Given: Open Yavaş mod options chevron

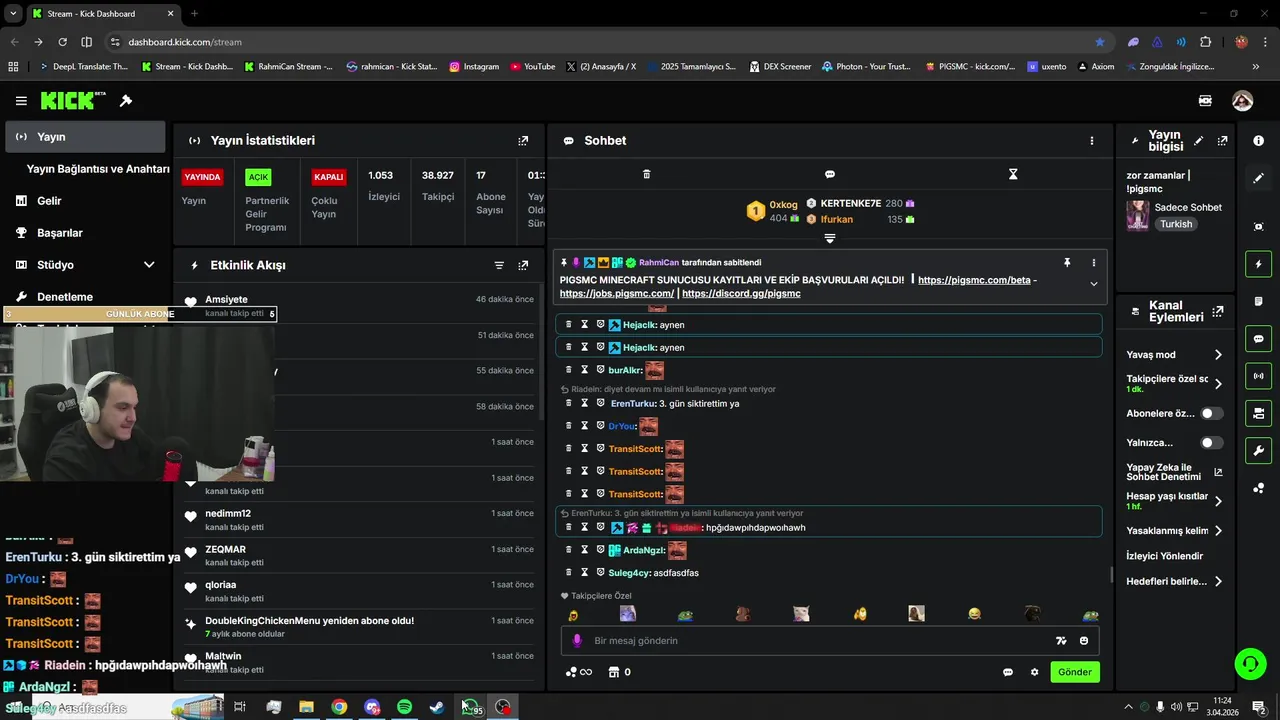Looking at the screenshot, I should pos(1218,355).
